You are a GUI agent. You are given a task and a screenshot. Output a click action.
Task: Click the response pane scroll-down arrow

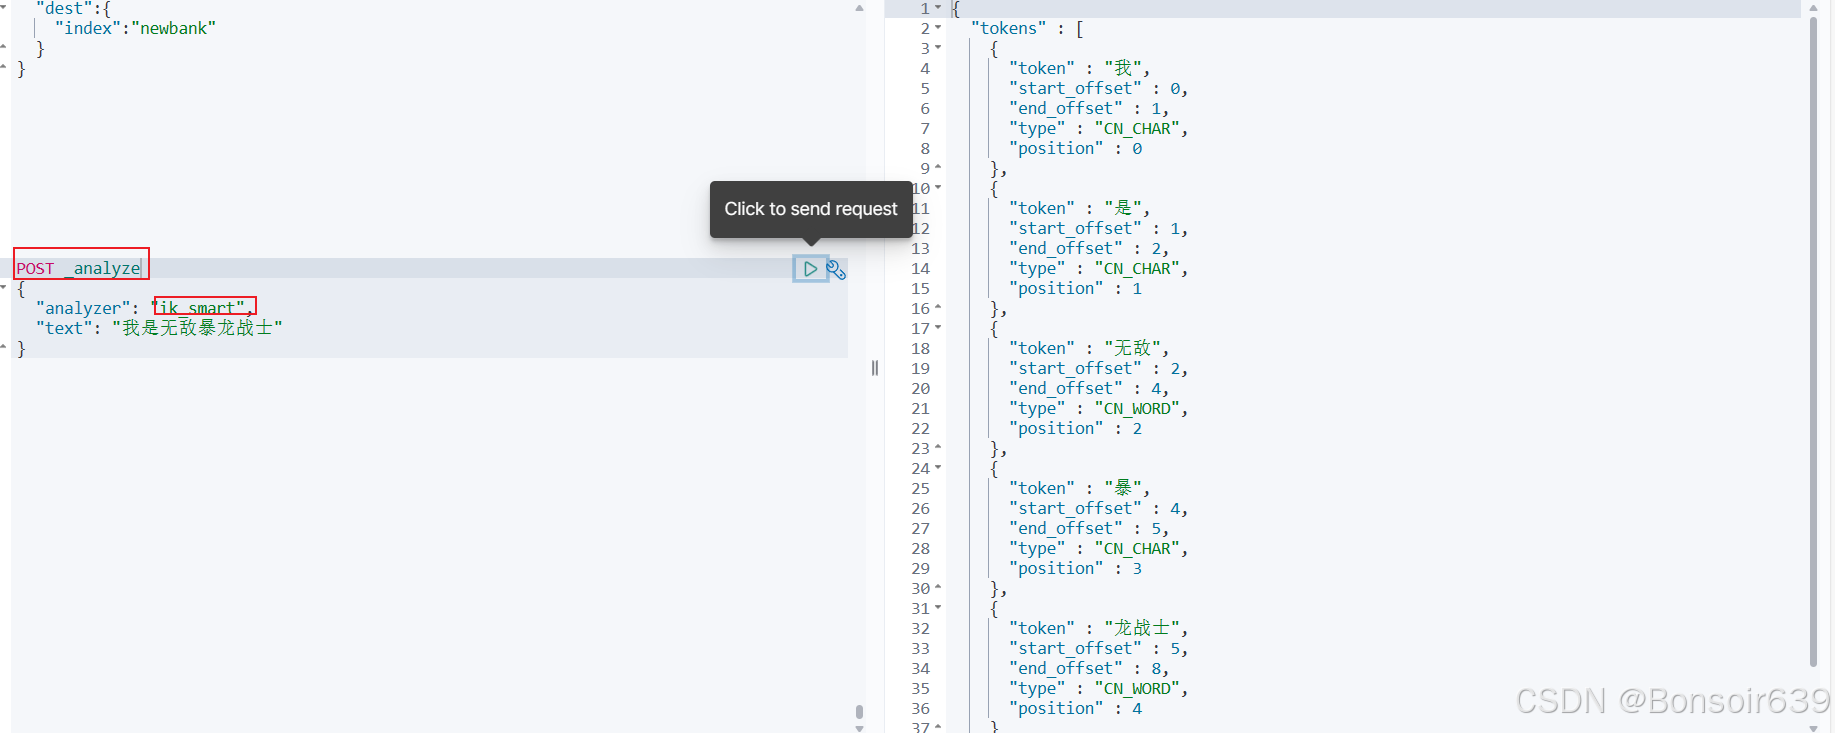click(1814, 728)
